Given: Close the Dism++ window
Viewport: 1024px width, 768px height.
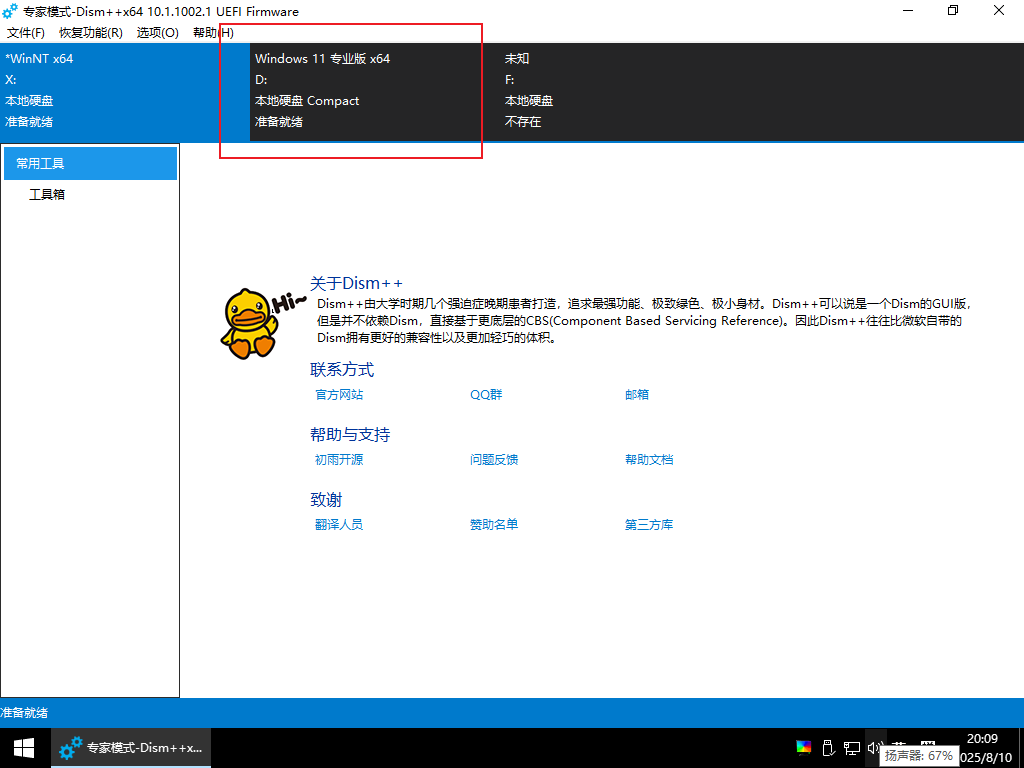Looking at the screenshot, I should pos(999,10).
